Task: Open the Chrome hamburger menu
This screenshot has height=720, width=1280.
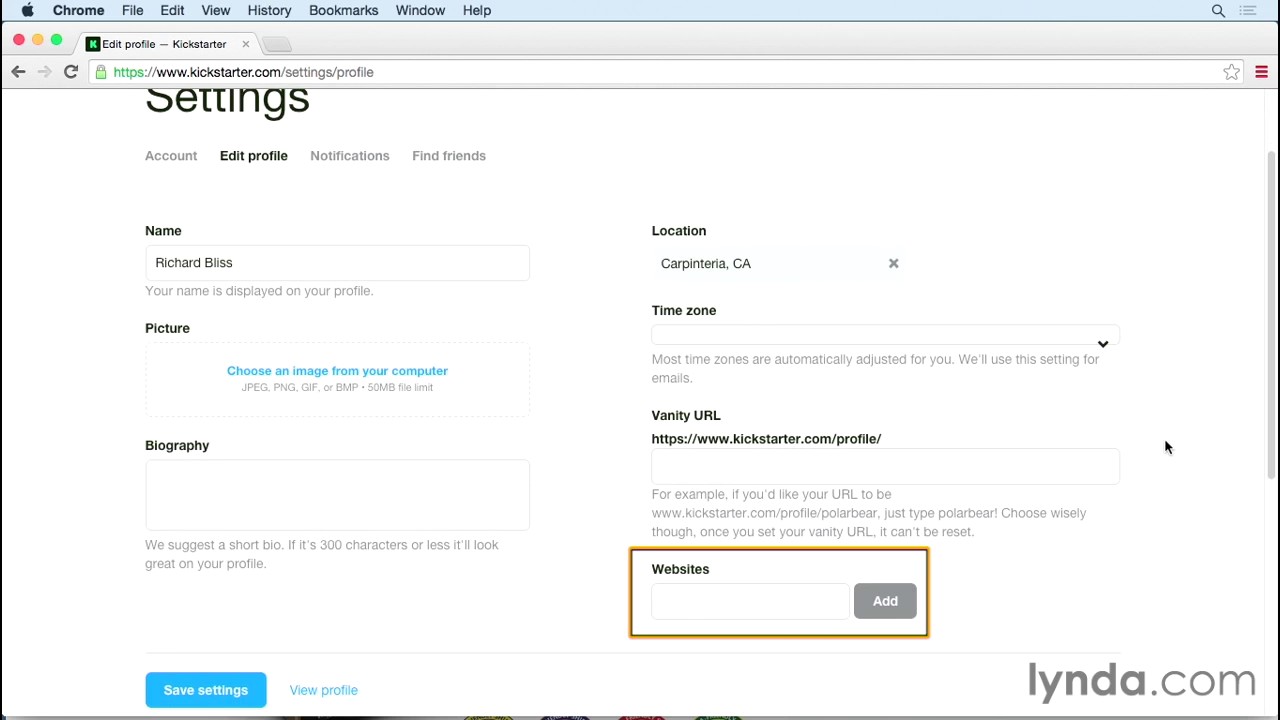Action: (x=1261, y=72)
